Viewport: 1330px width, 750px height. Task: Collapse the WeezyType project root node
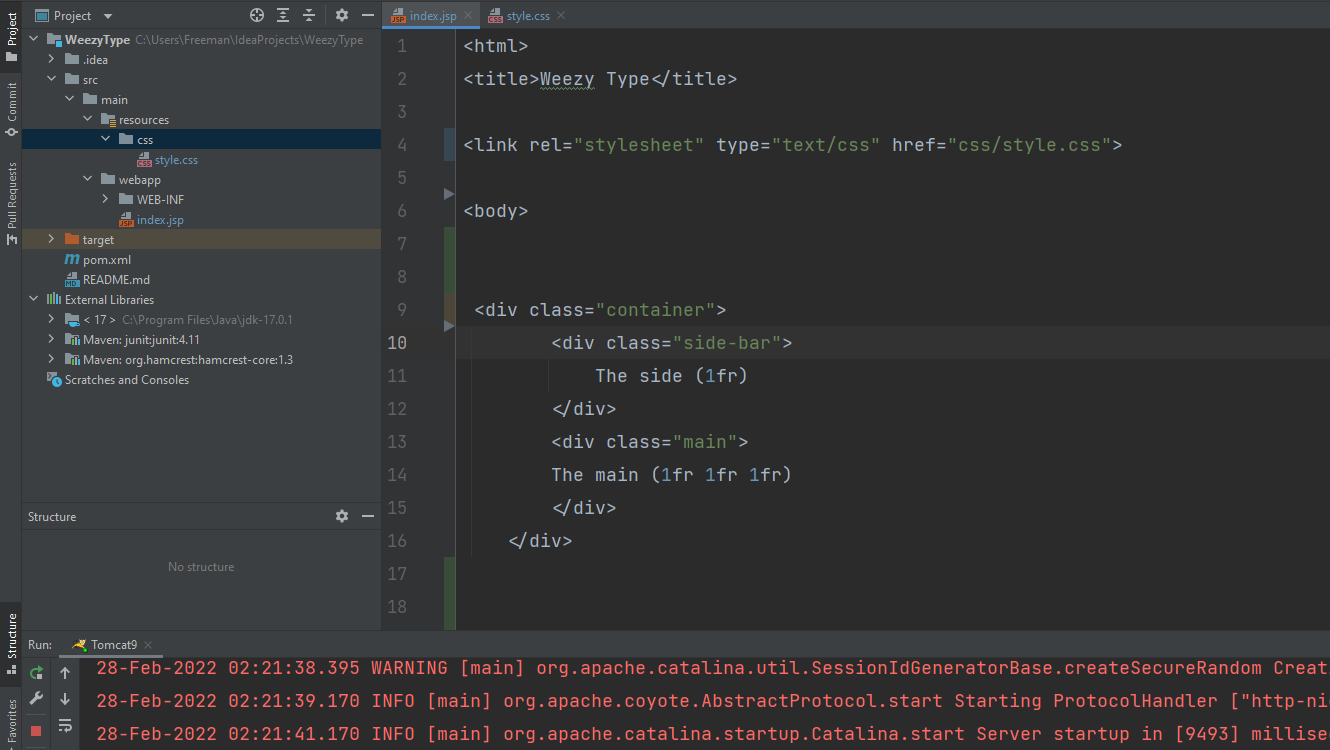pyautogui.click(x=34, y=40)
